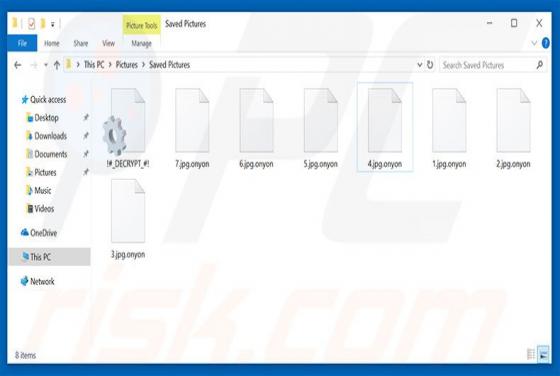Screen dimensions: 560x376
Task: Click the pin beside Documents
Action: (86, 154)
